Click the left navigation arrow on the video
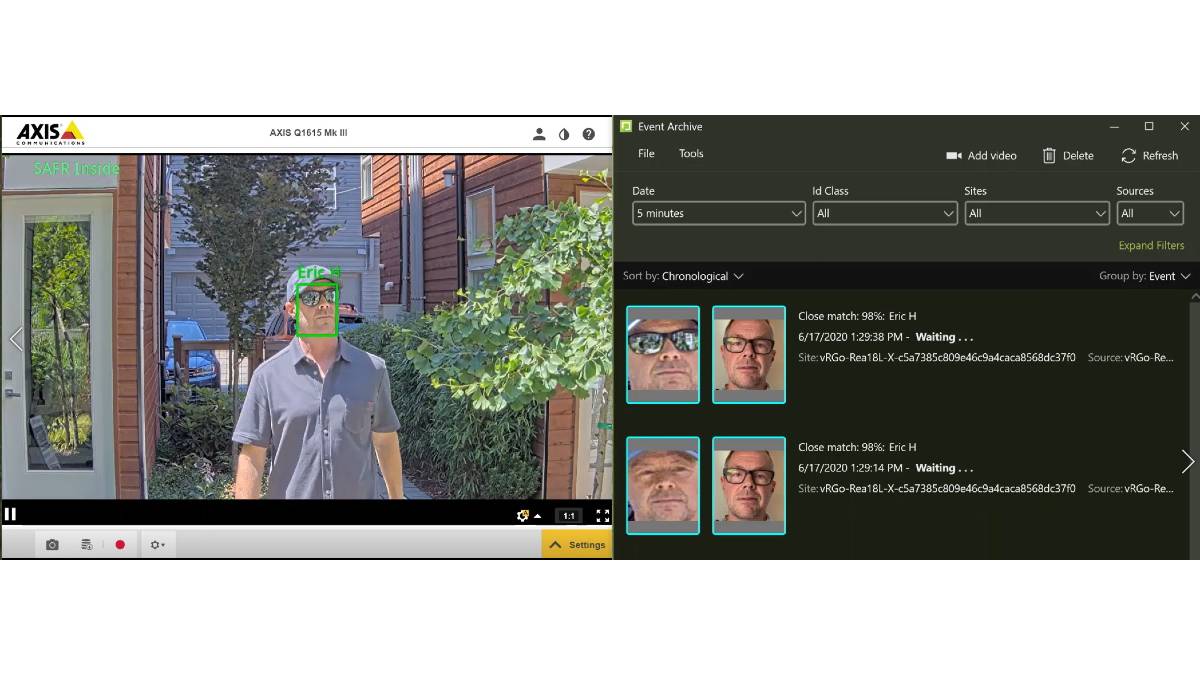The width and height of the screenshot is (1200, 675). 15,339
